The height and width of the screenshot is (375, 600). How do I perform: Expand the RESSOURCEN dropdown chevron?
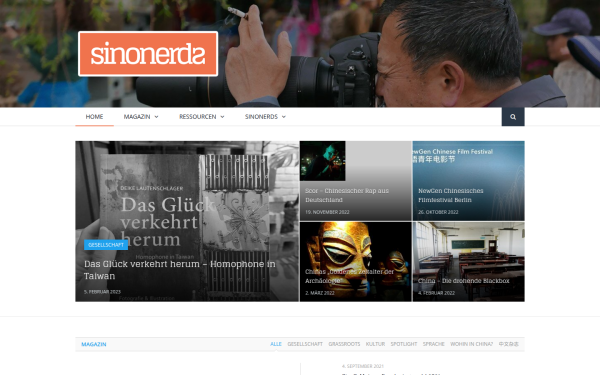click(222, 117)
